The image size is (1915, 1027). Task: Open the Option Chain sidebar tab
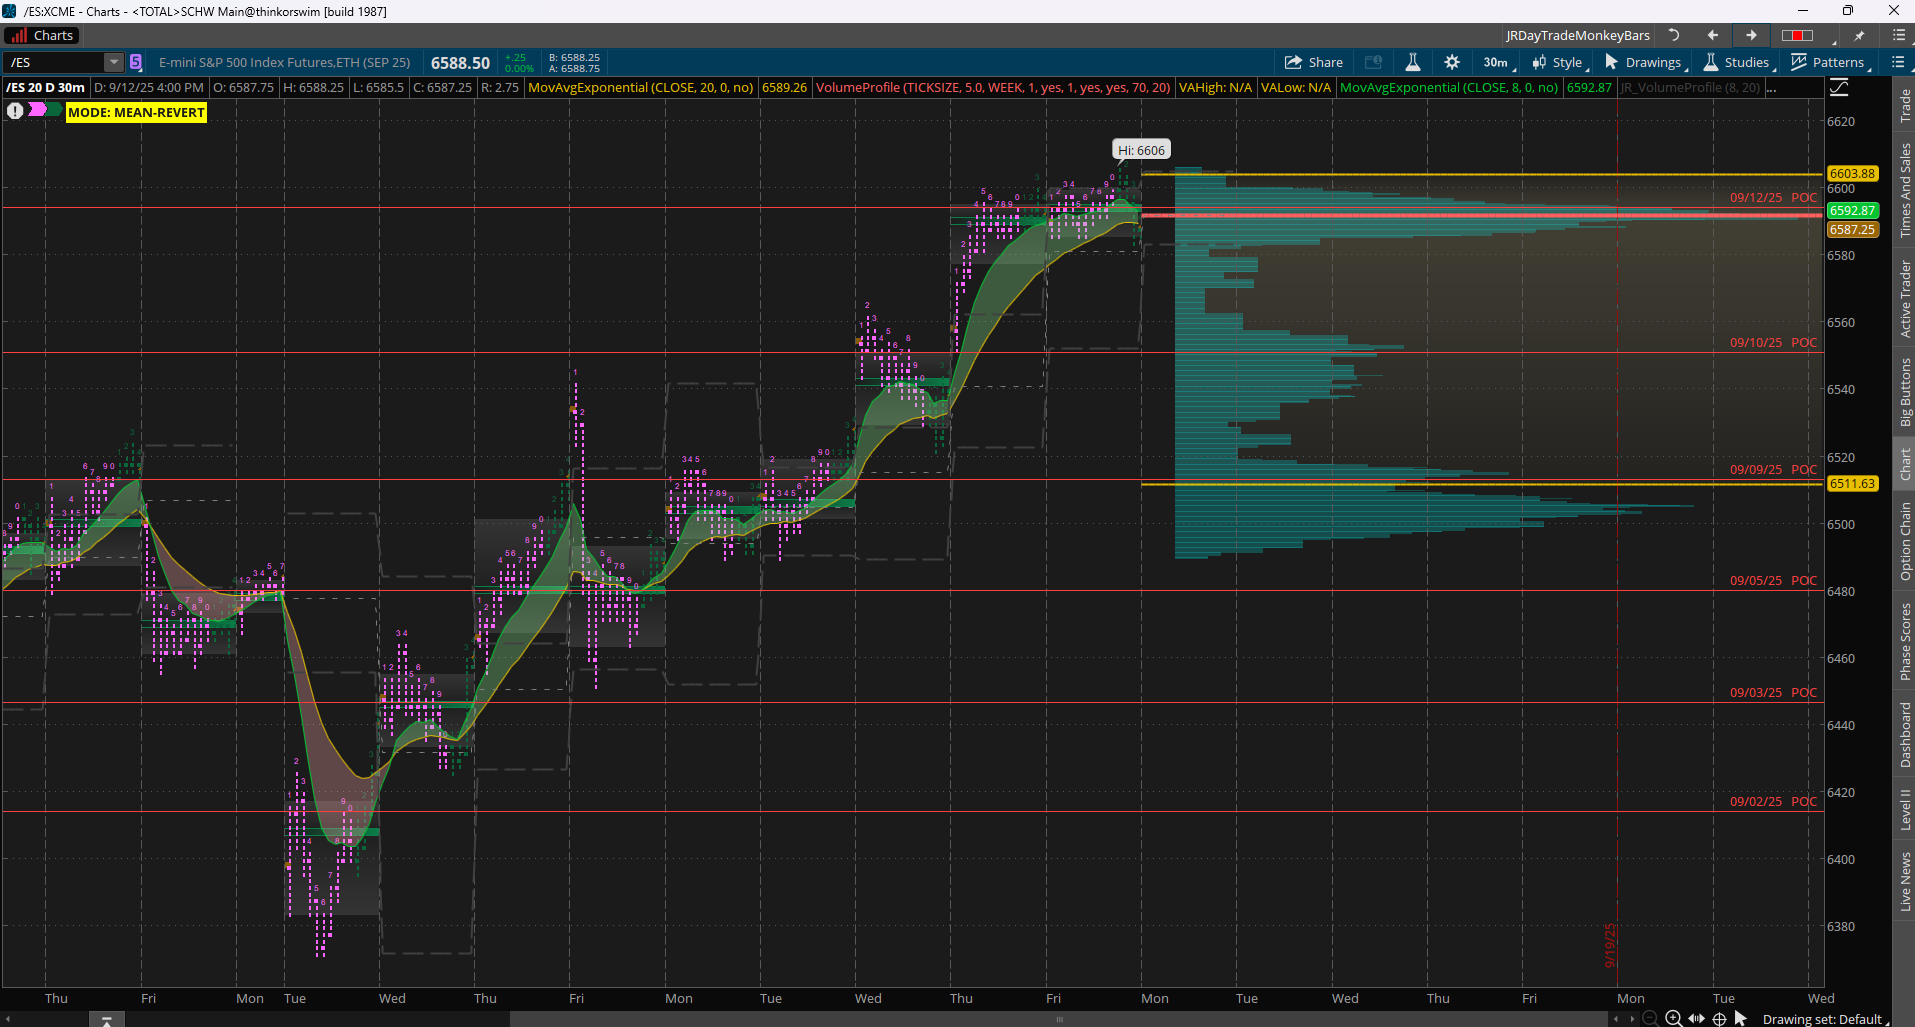pos(1904,540)
